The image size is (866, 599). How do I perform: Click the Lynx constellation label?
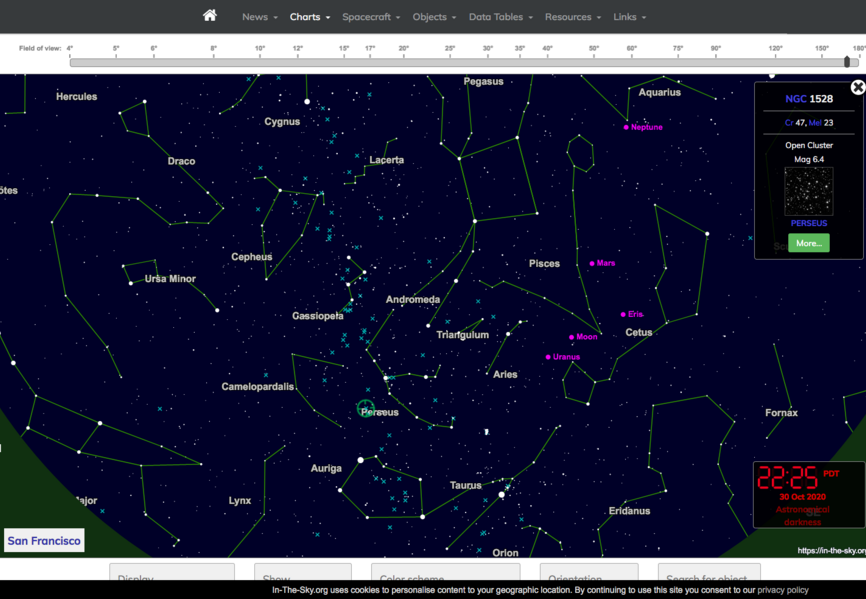240,501
